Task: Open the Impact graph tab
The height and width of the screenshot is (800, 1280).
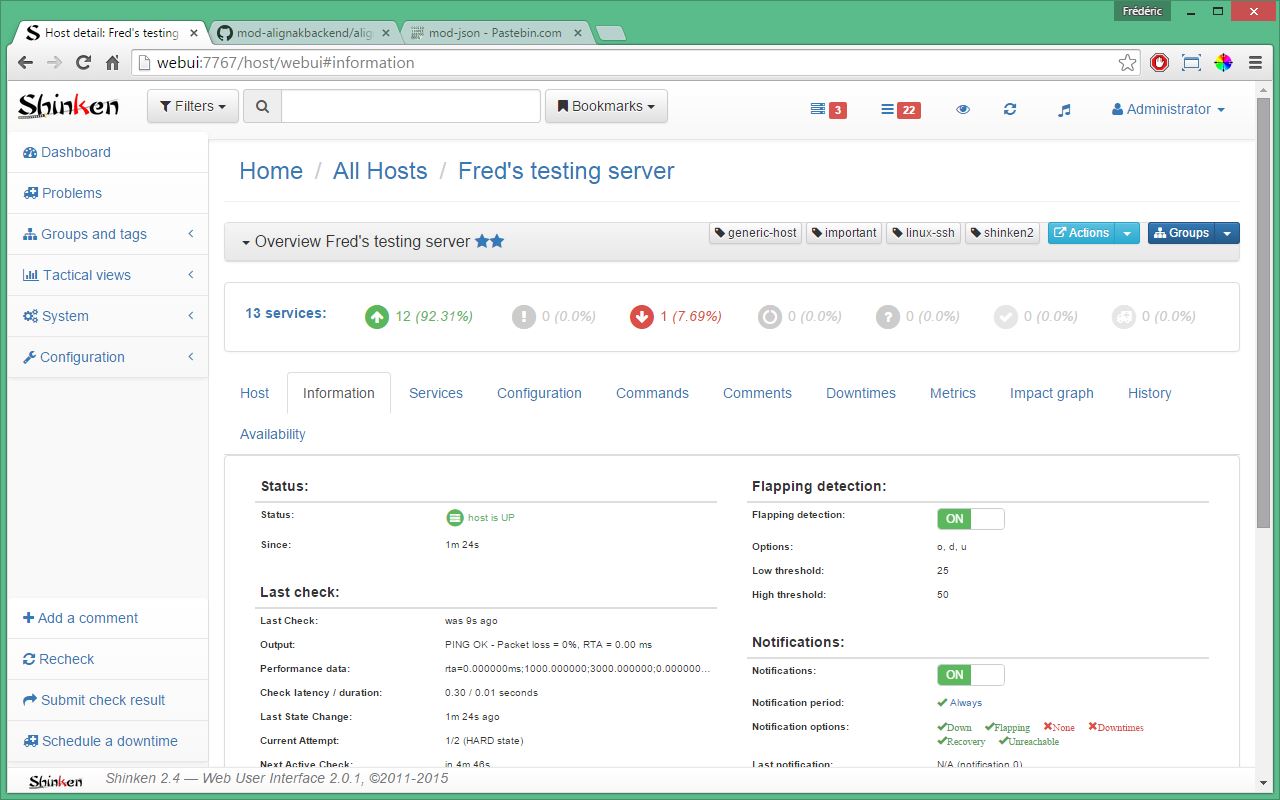Action: [1051, 393]
